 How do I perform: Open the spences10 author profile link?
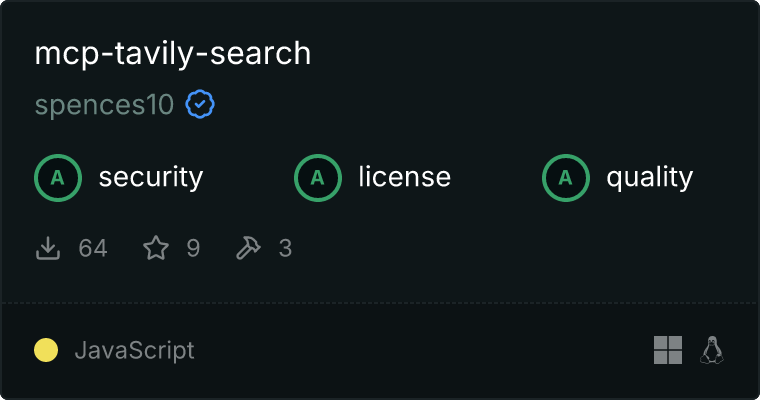(104, 104)
